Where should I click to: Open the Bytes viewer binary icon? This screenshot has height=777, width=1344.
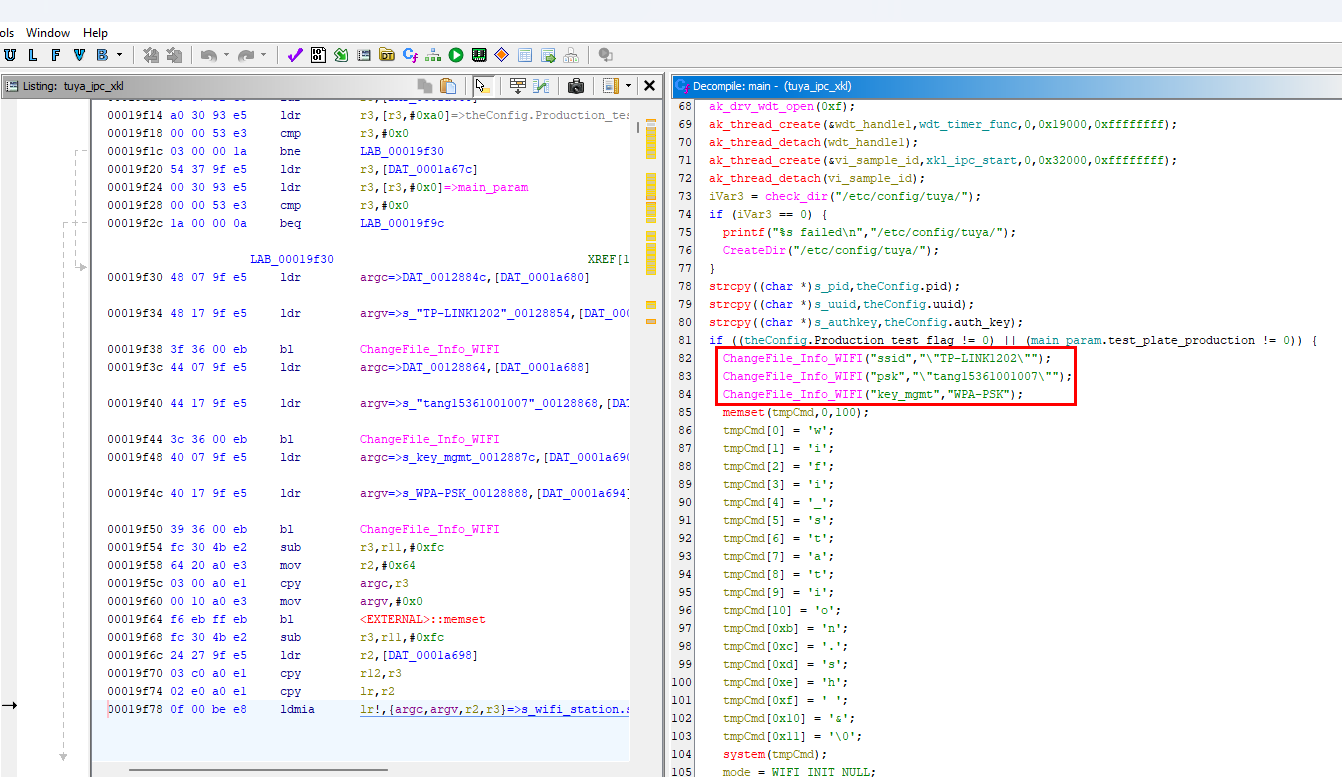[319, 55]
